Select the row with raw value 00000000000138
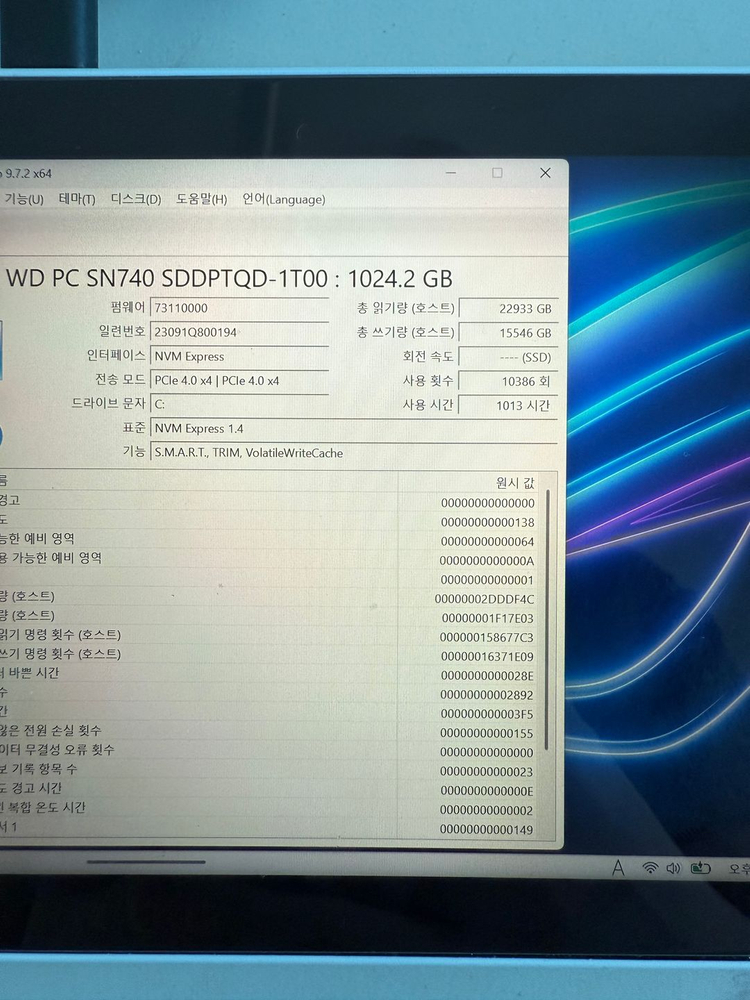This screenshot has width=750, height=1000. tap(270, 522)
